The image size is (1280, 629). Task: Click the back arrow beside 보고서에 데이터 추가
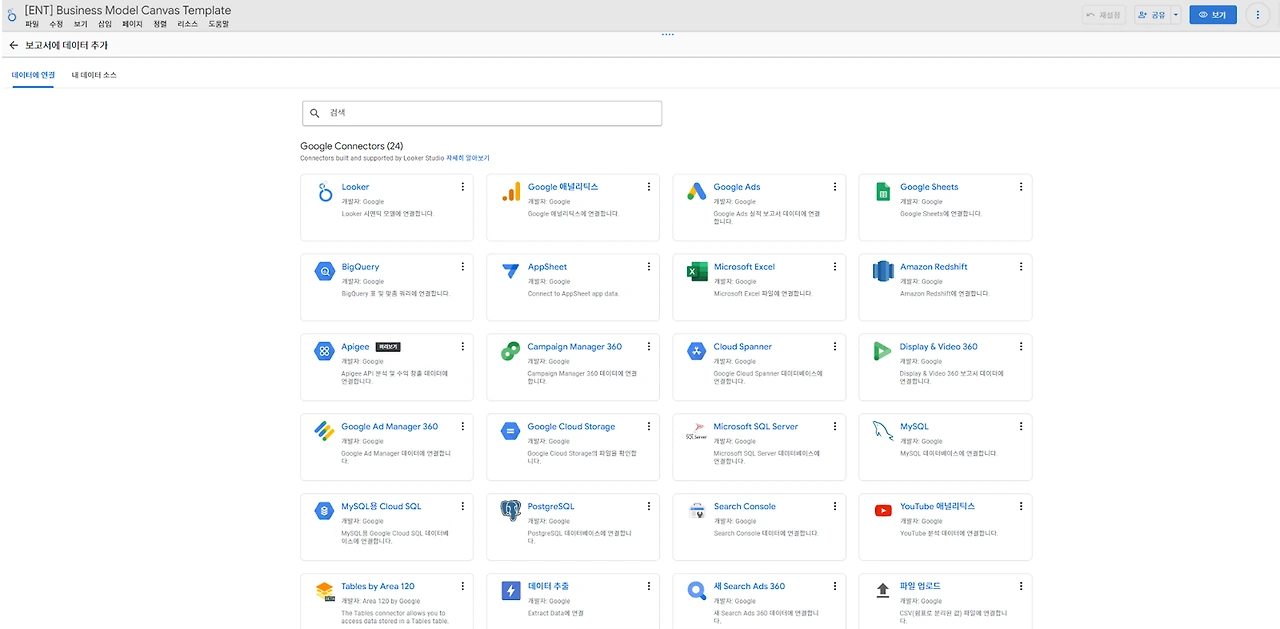coord(14,45)
